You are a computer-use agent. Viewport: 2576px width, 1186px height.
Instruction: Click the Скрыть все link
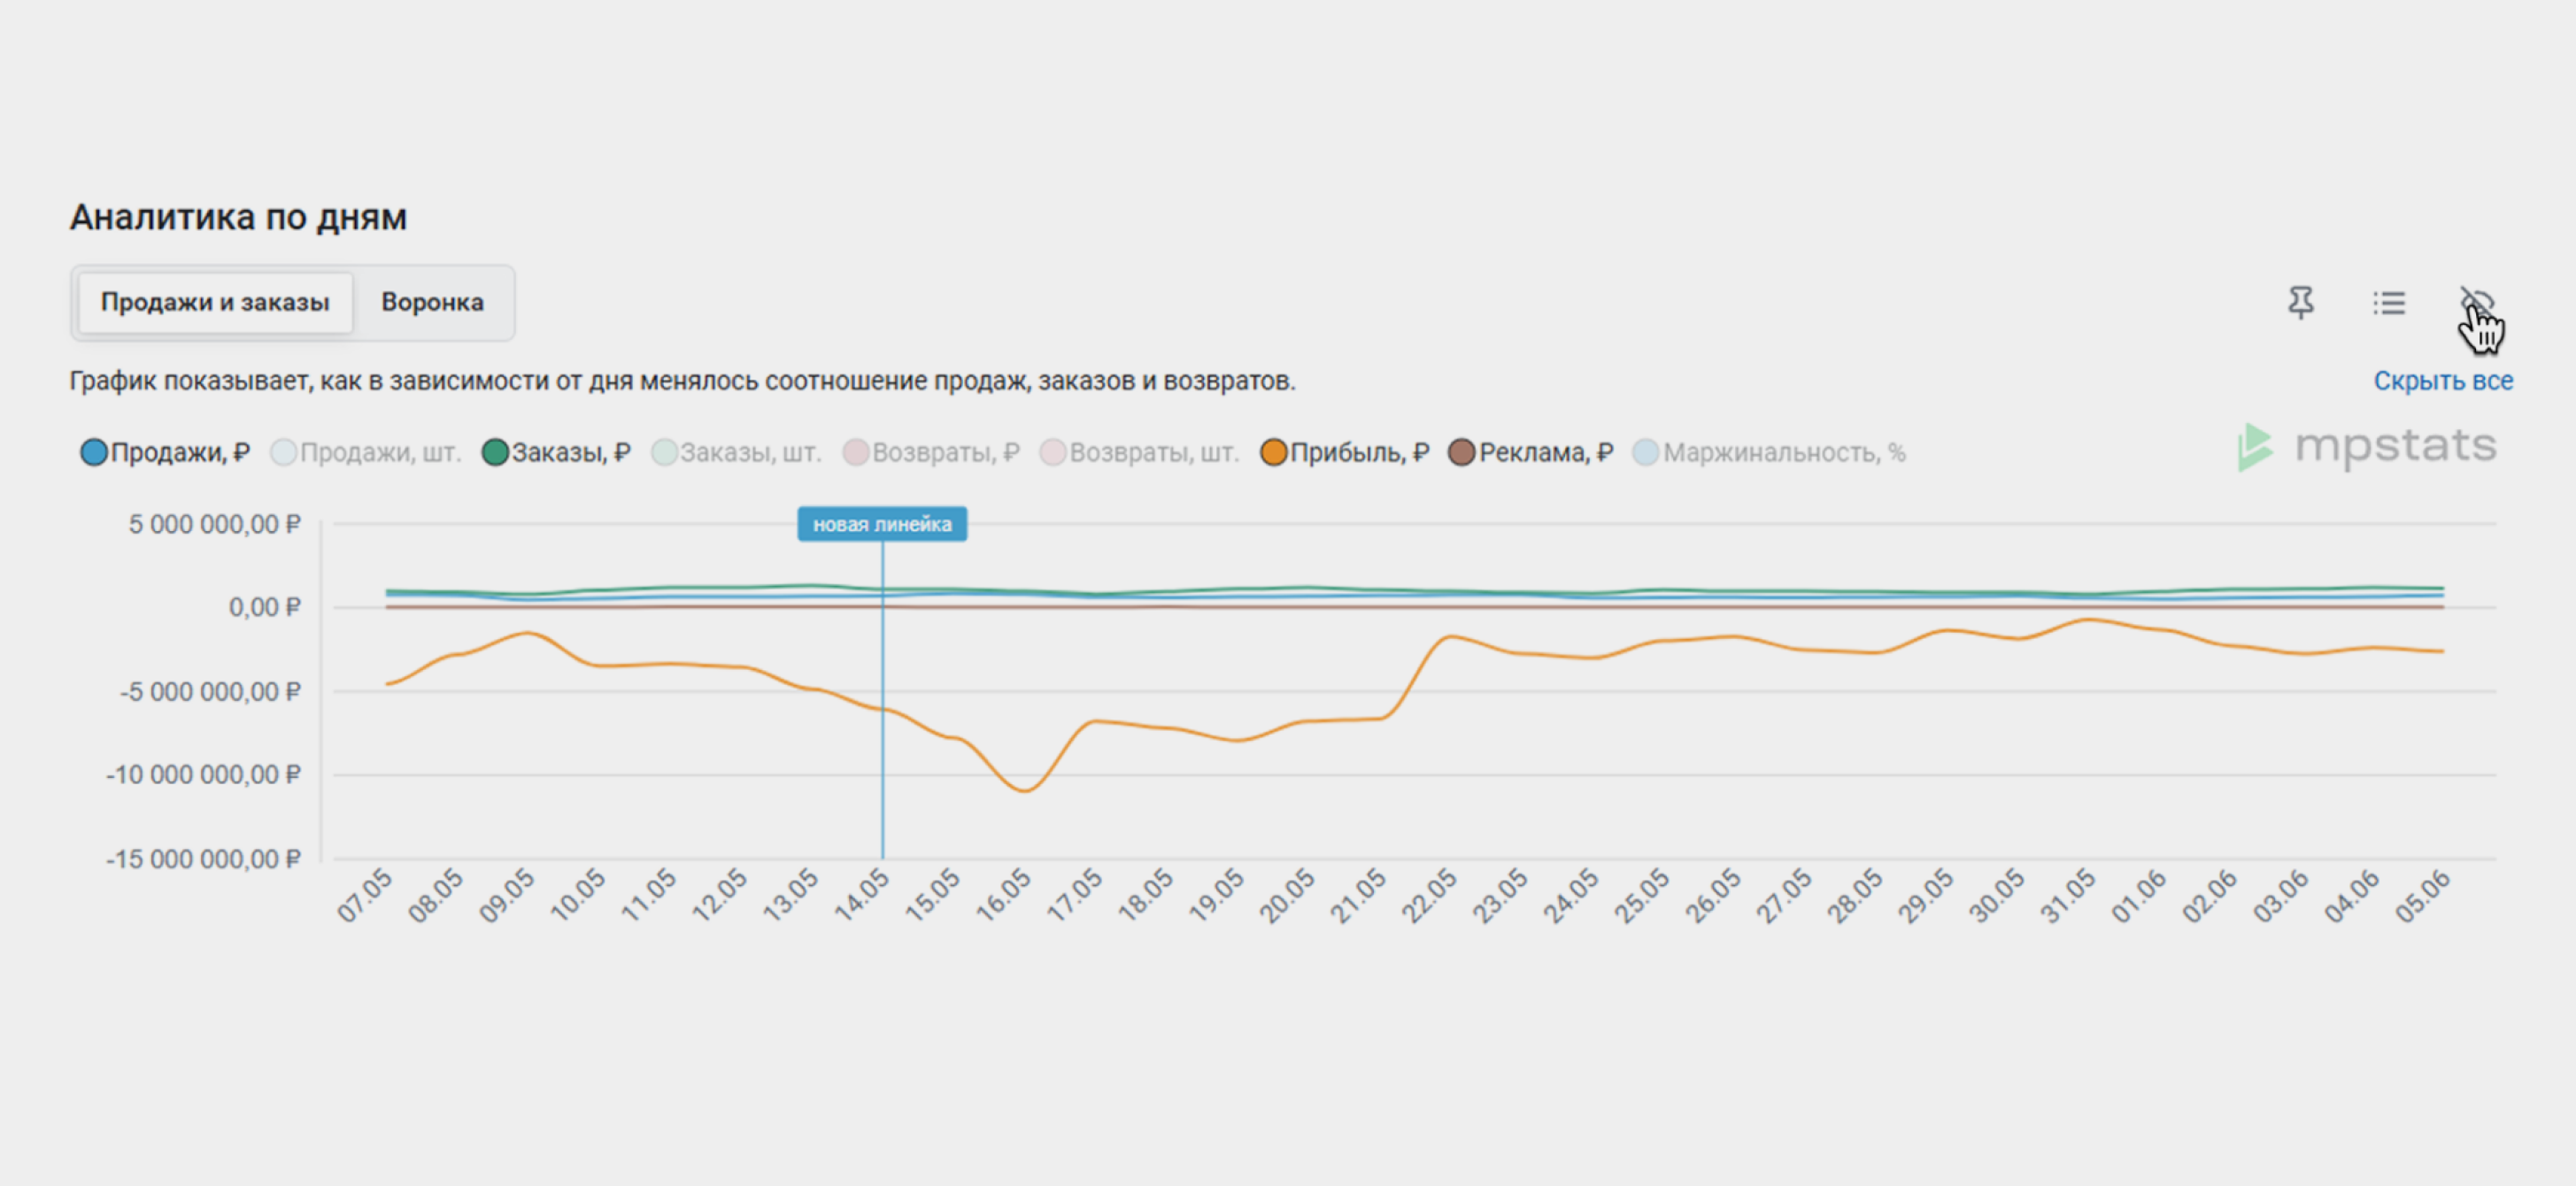coord(2442,381)
